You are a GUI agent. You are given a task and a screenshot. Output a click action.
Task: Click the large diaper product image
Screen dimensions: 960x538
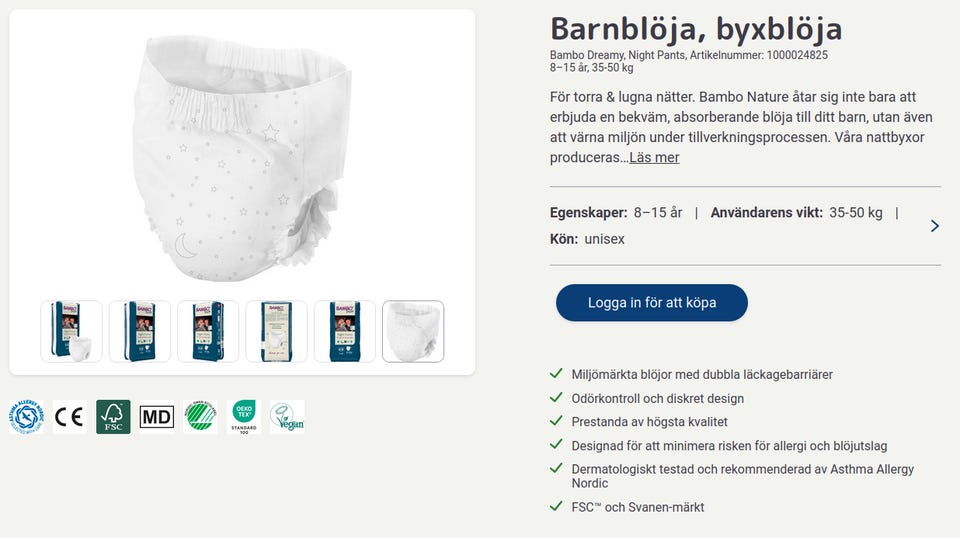(242, 158)
